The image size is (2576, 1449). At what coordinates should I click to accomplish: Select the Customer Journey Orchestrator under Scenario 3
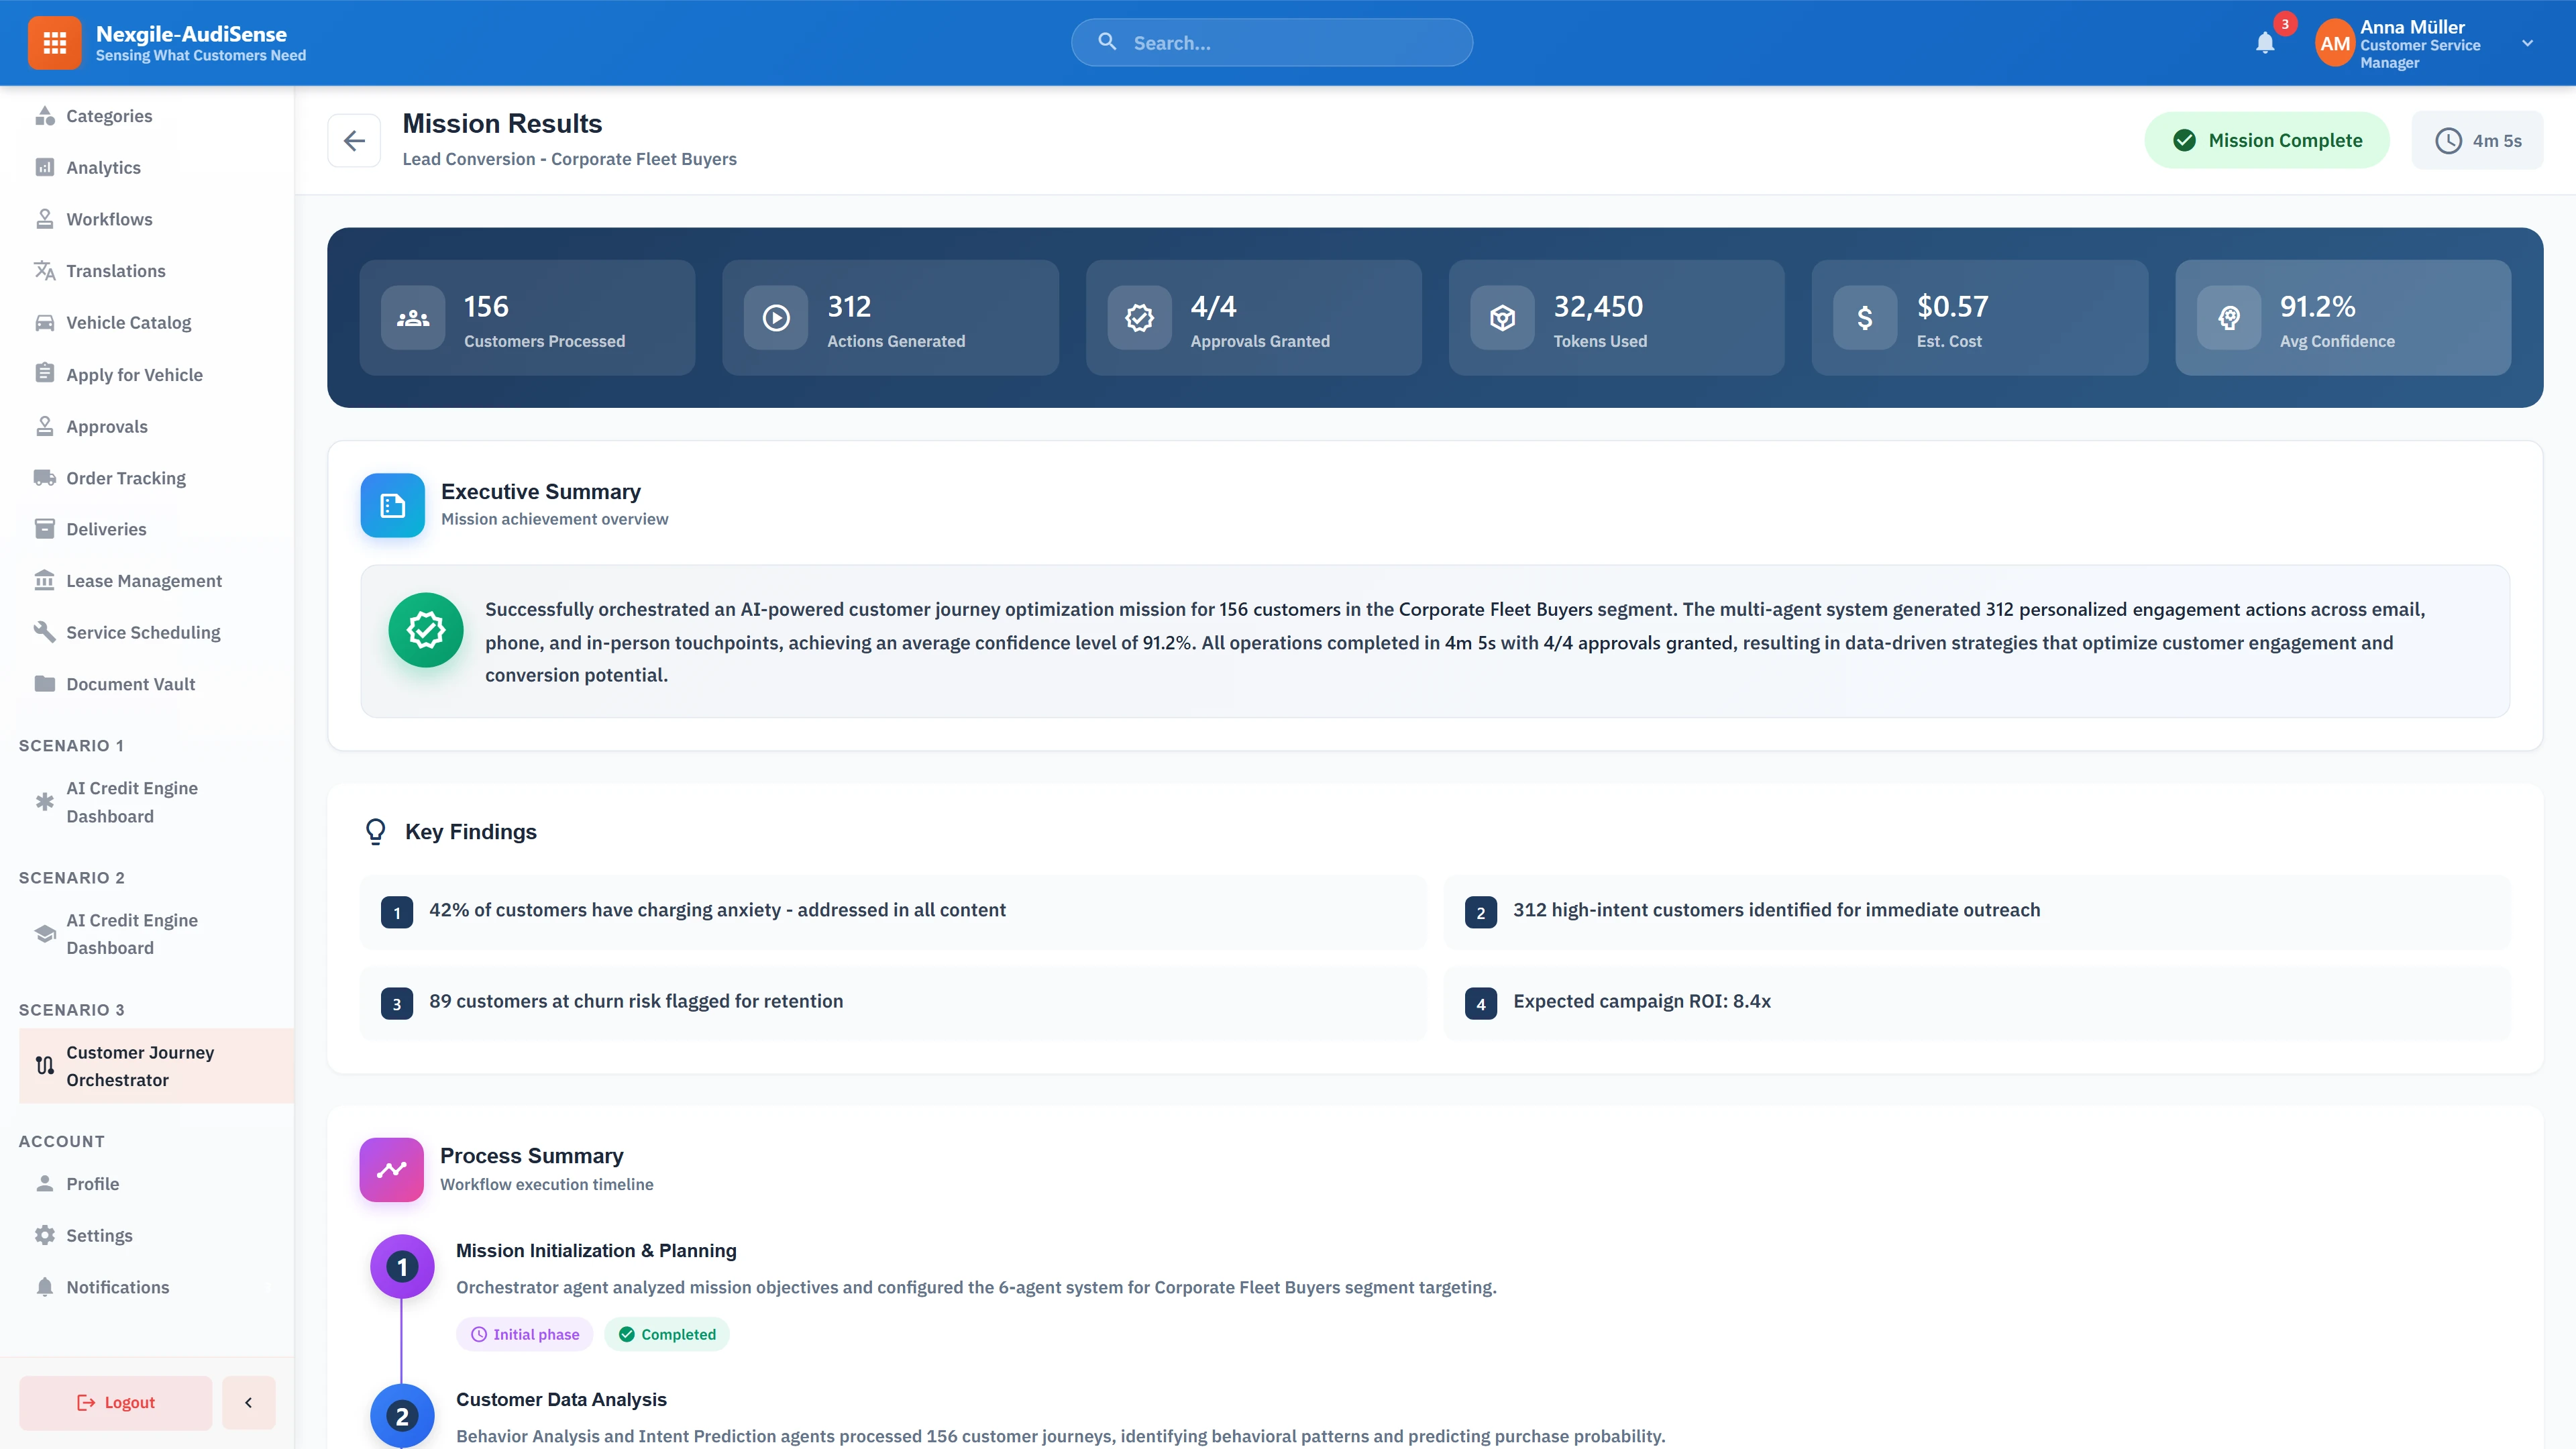[x=140, y=1066]
